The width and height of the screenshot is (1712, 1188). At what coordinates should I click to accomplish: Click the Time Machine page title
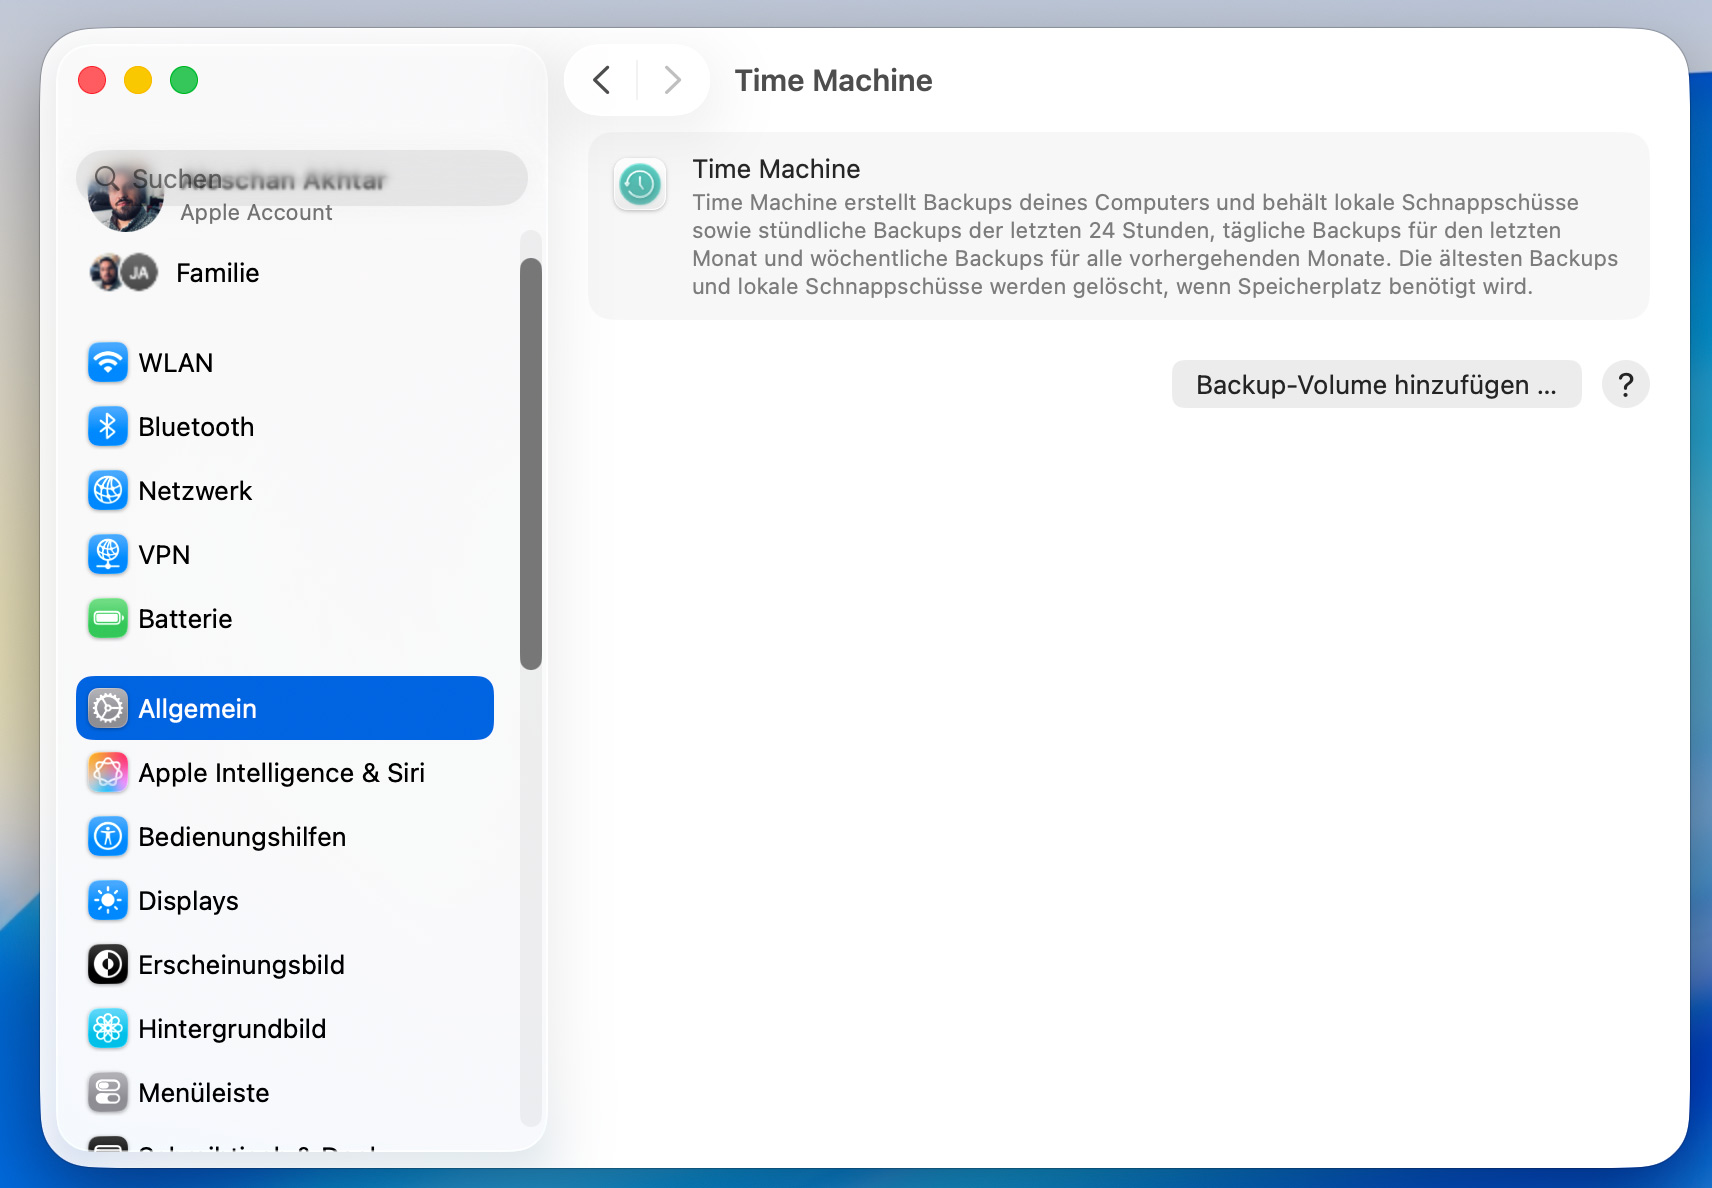833,80
